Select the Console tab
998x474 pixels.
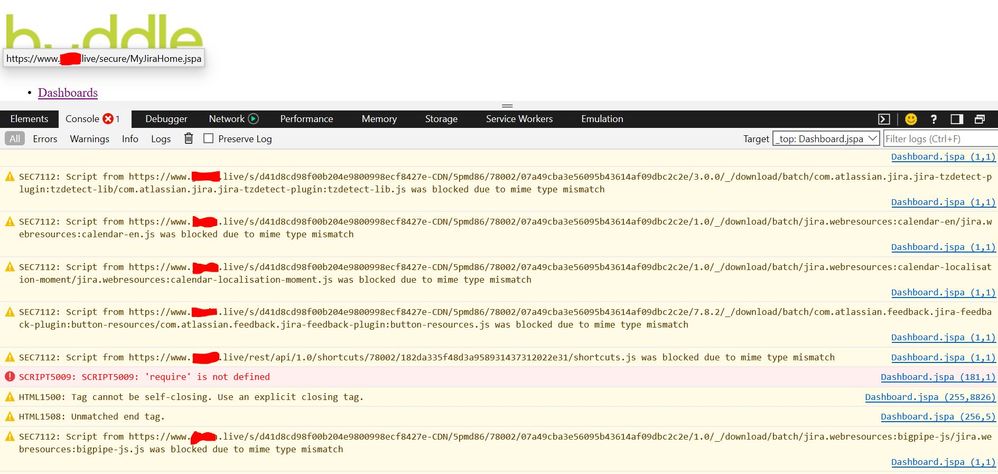(x=94, y=119)
